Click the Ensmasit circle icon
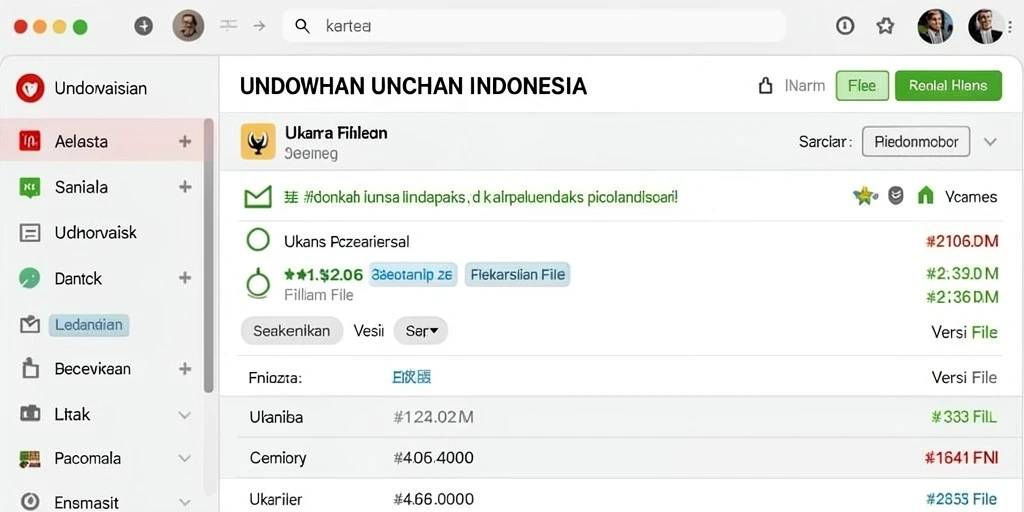Image resolution: width=1024 pixels, height=512 pixels. (x=30, y=502)
